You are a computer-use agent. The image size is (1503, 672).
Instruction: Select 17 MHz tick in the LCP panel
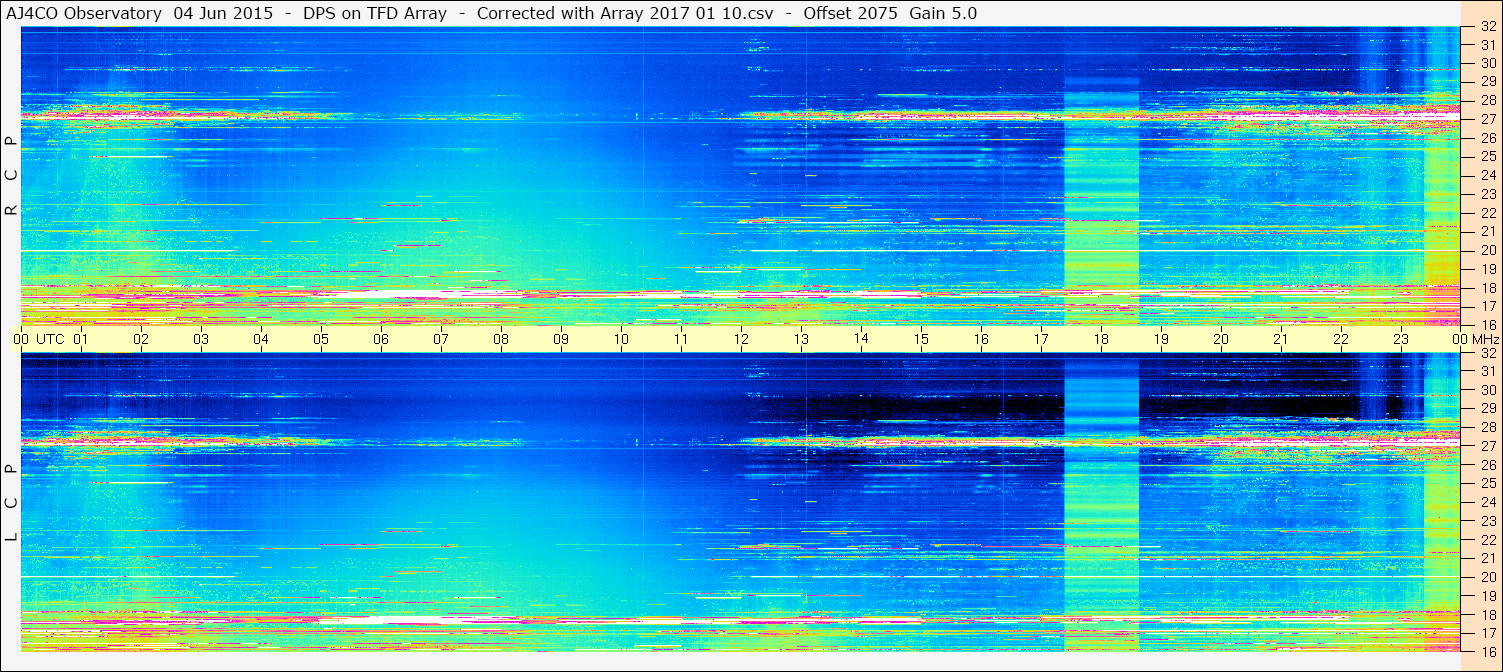click(x=1487, y=633)
